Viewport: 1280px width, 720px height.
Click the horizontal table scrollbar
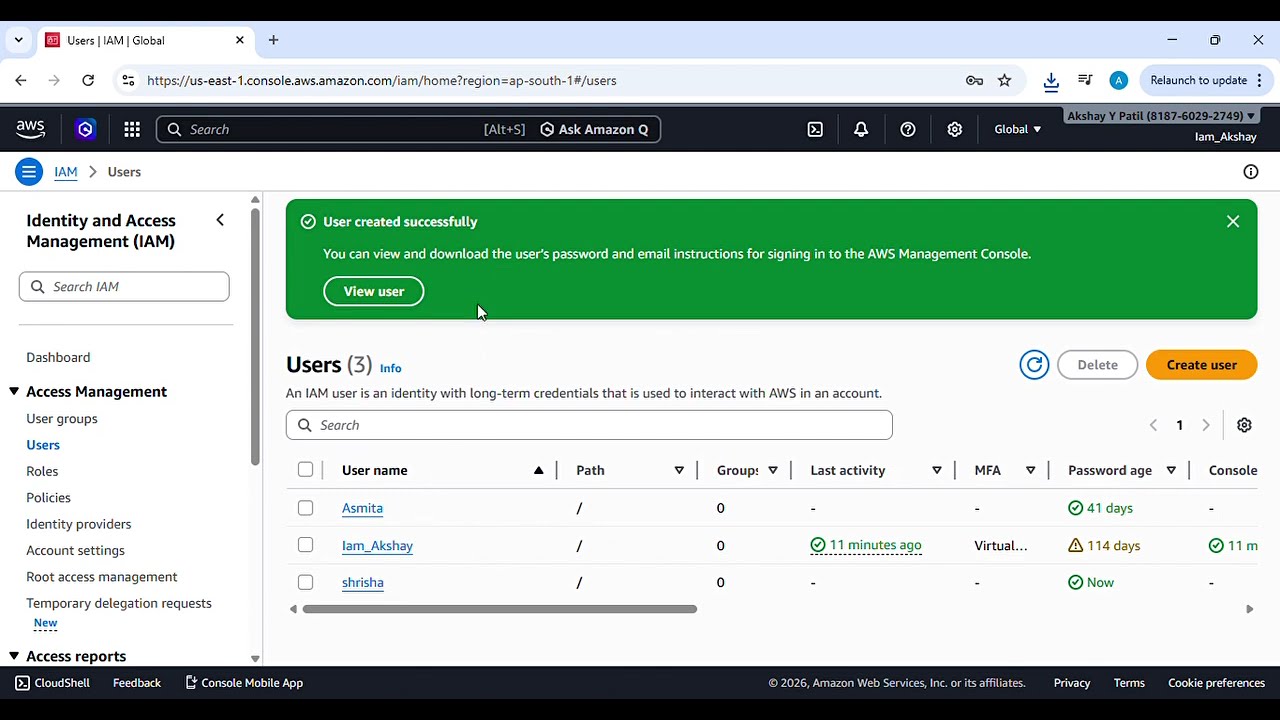(499, 609)
